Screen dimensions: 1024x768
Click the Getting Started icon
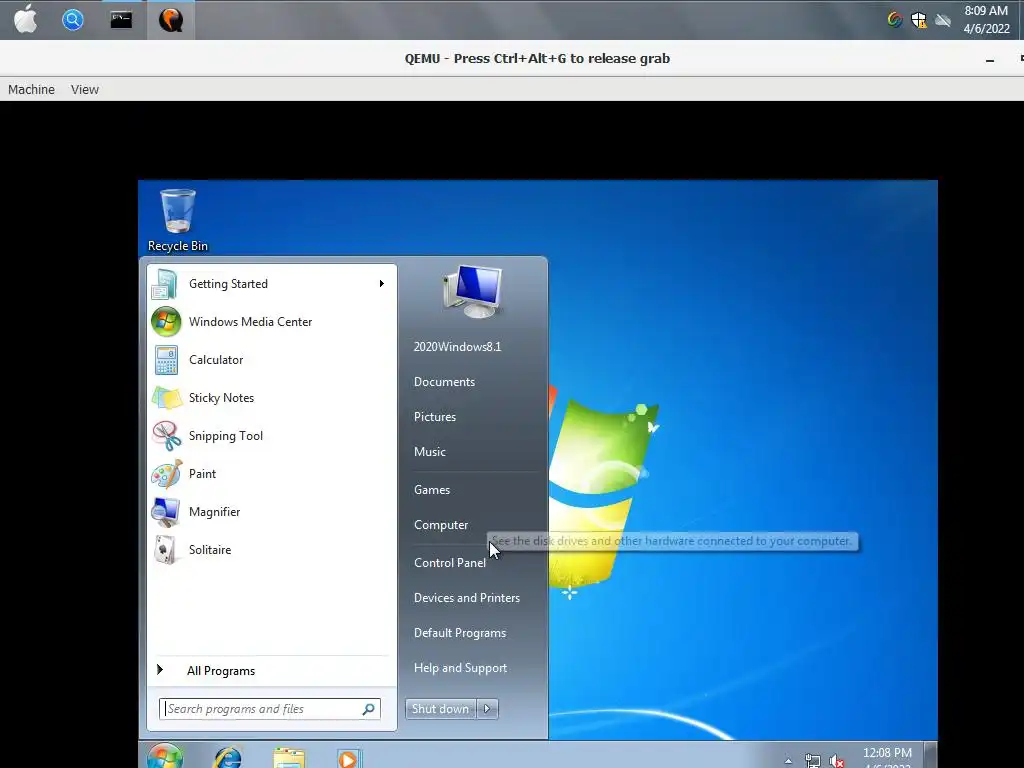(x=165, y=284)
